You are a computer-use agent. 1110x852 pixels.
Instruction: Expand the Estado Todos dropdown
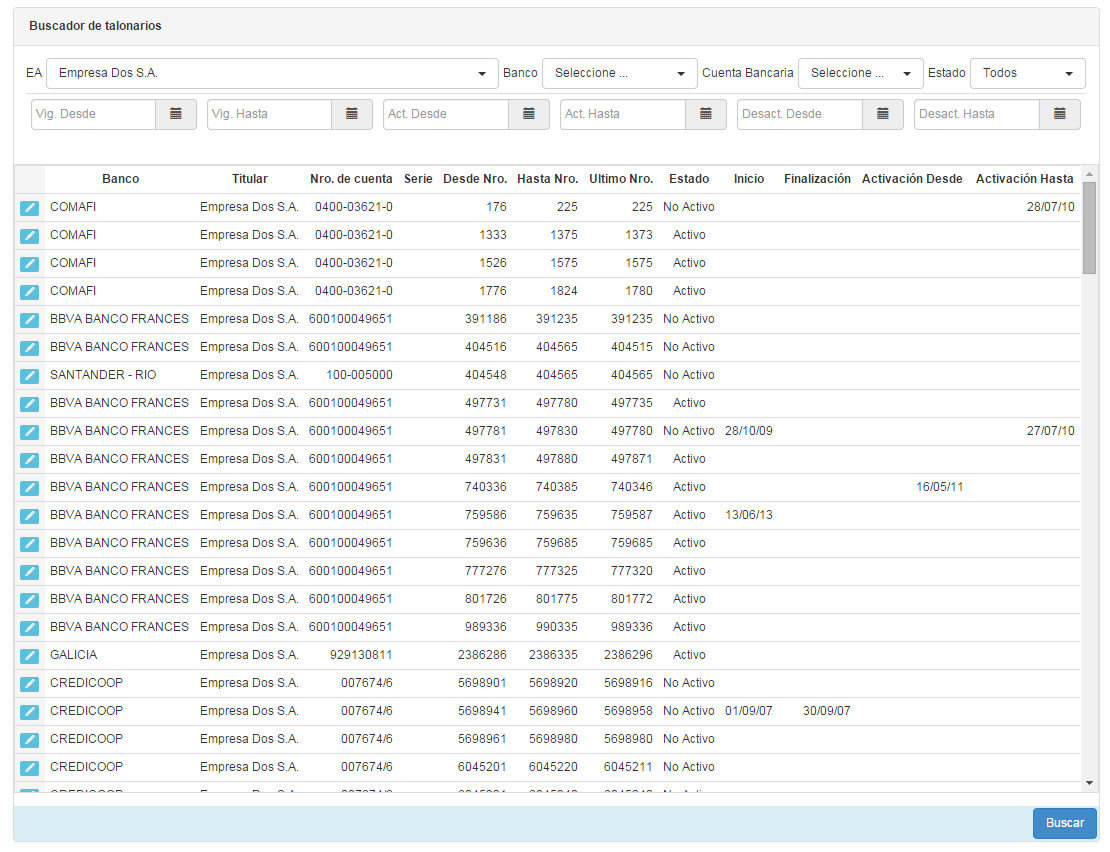coord(1027,73)
